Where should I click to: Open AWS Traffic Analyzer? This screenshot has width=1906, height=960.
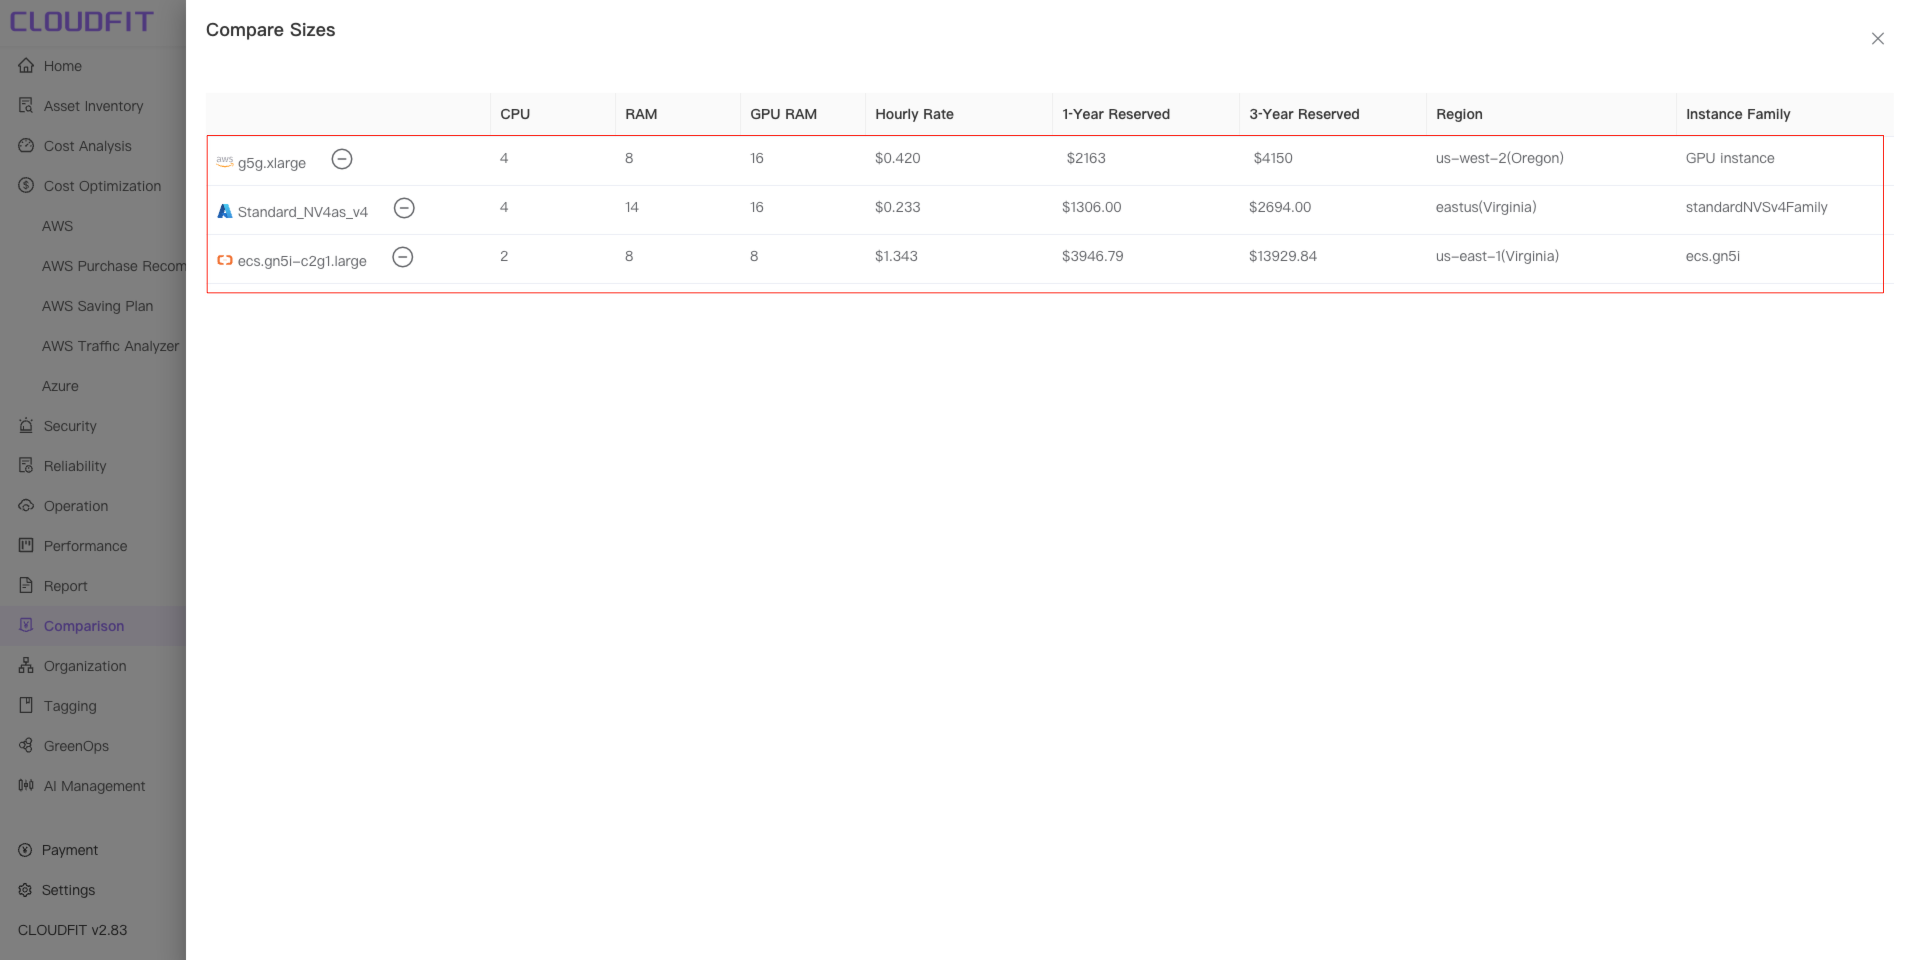tap(111, 346)
